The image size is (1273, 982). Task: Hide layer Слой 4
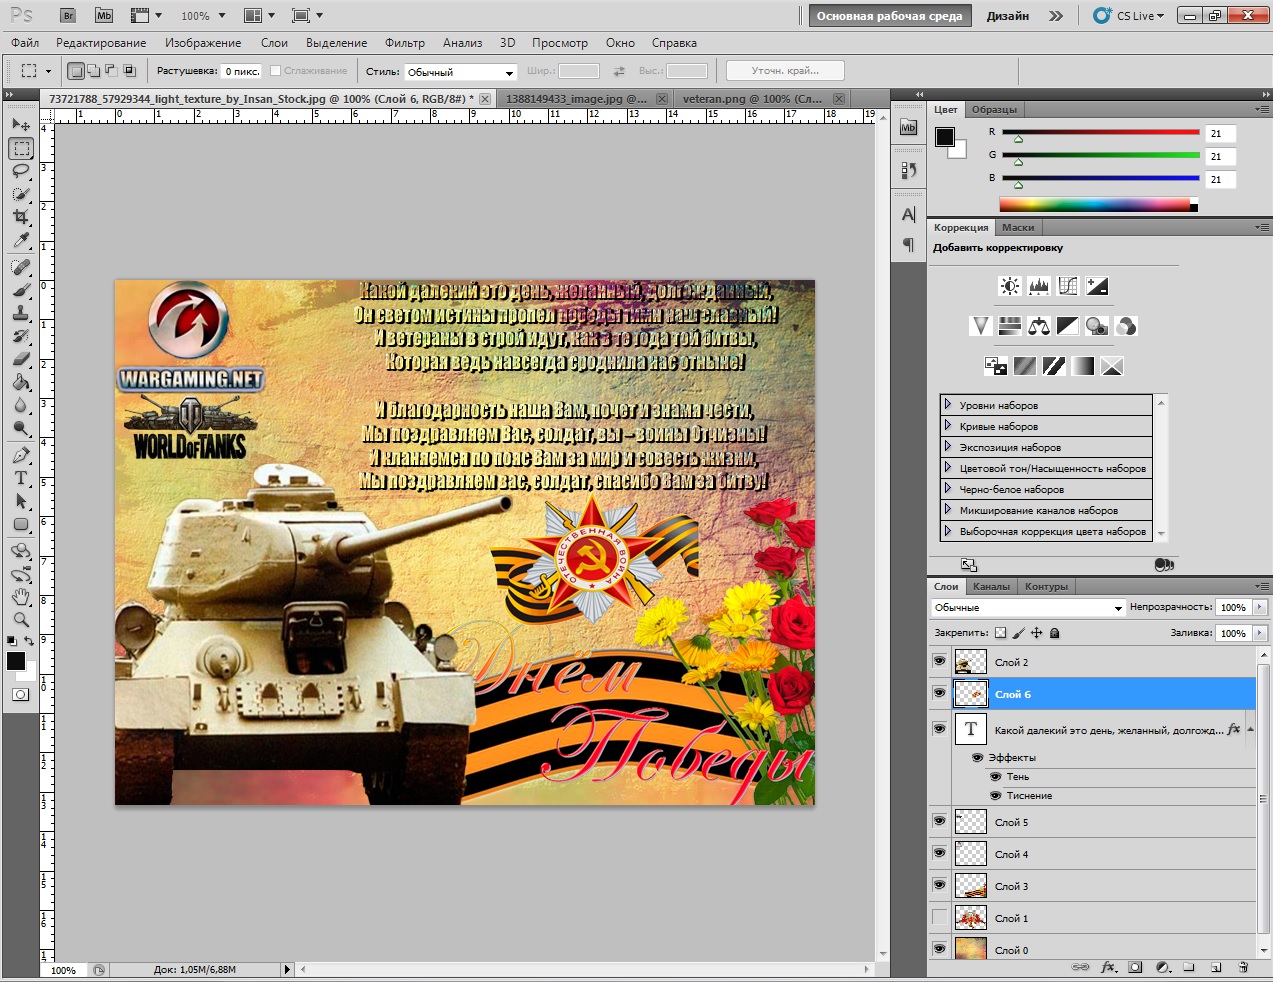click(x=939, y=853)
